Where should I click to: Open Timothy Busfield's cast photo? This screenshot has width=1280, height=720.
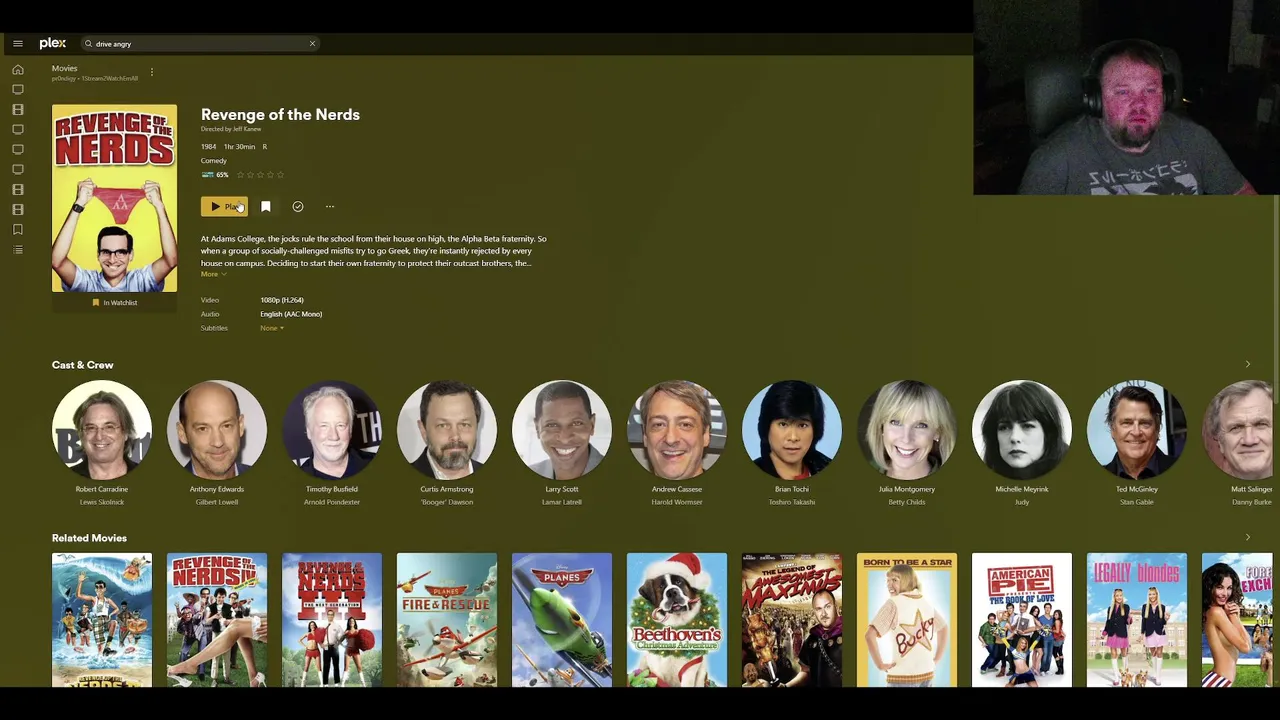pyautogui.click(x=332, y=430)
